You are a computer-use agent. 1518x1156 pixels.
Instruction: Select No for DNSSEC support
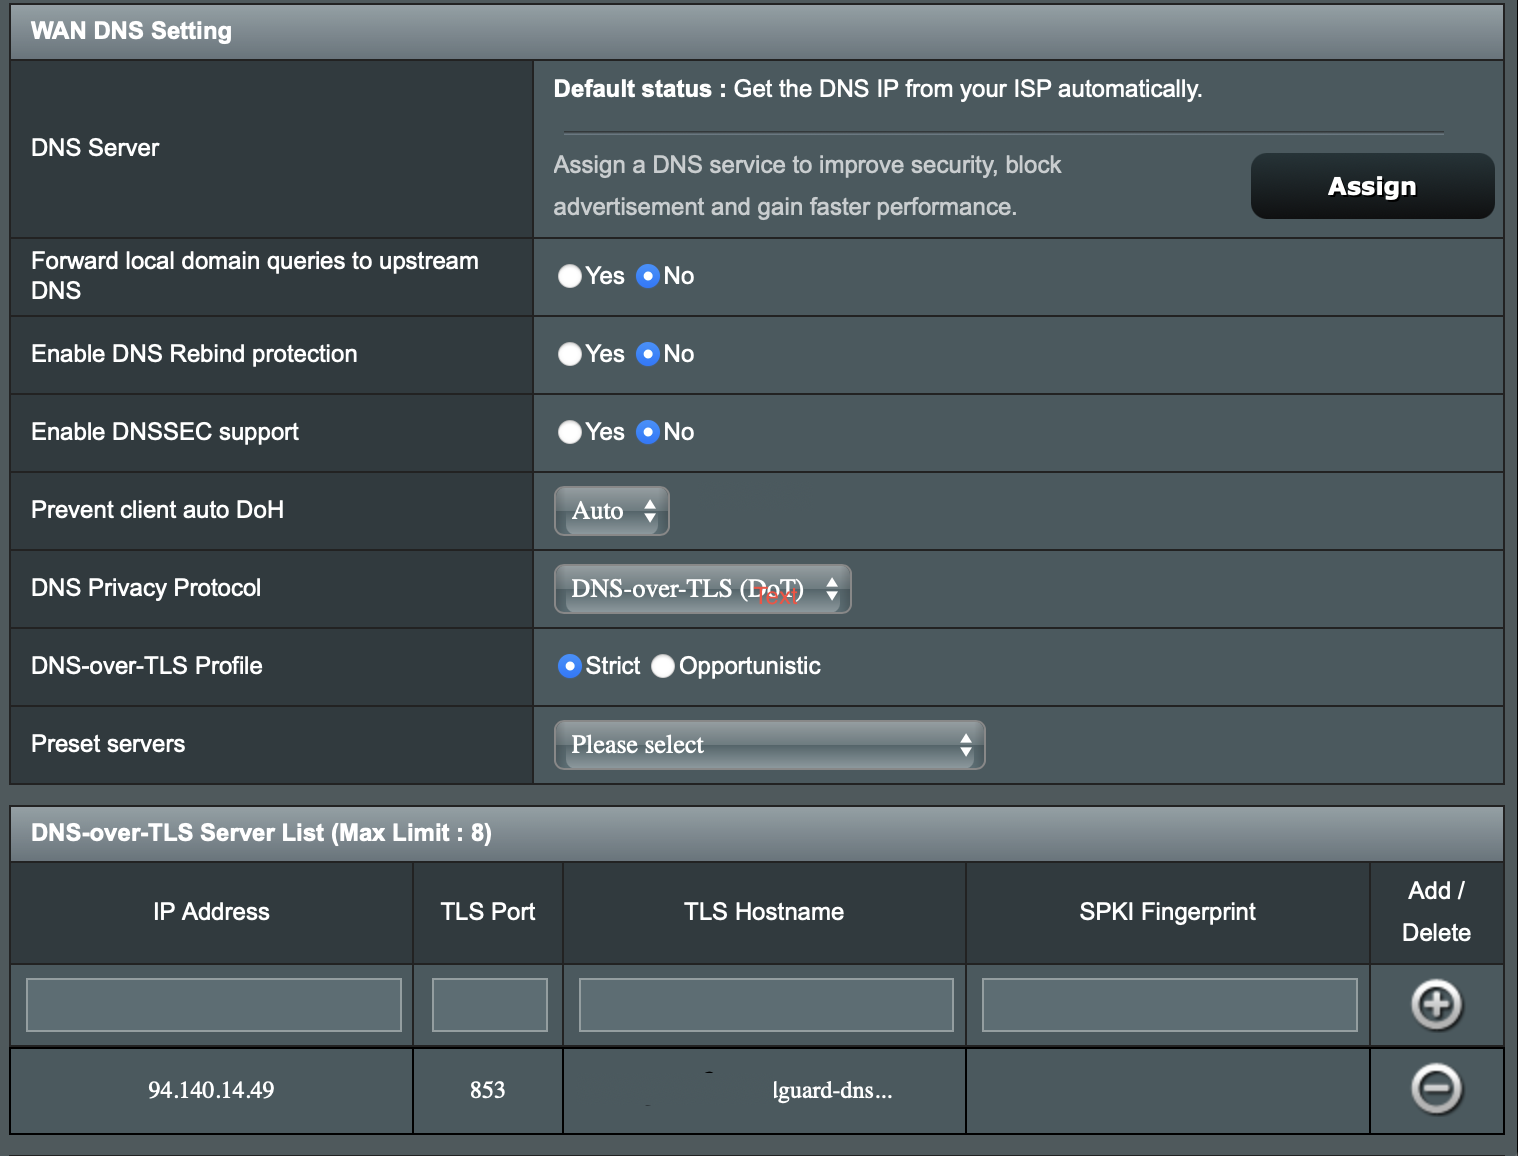648,432
